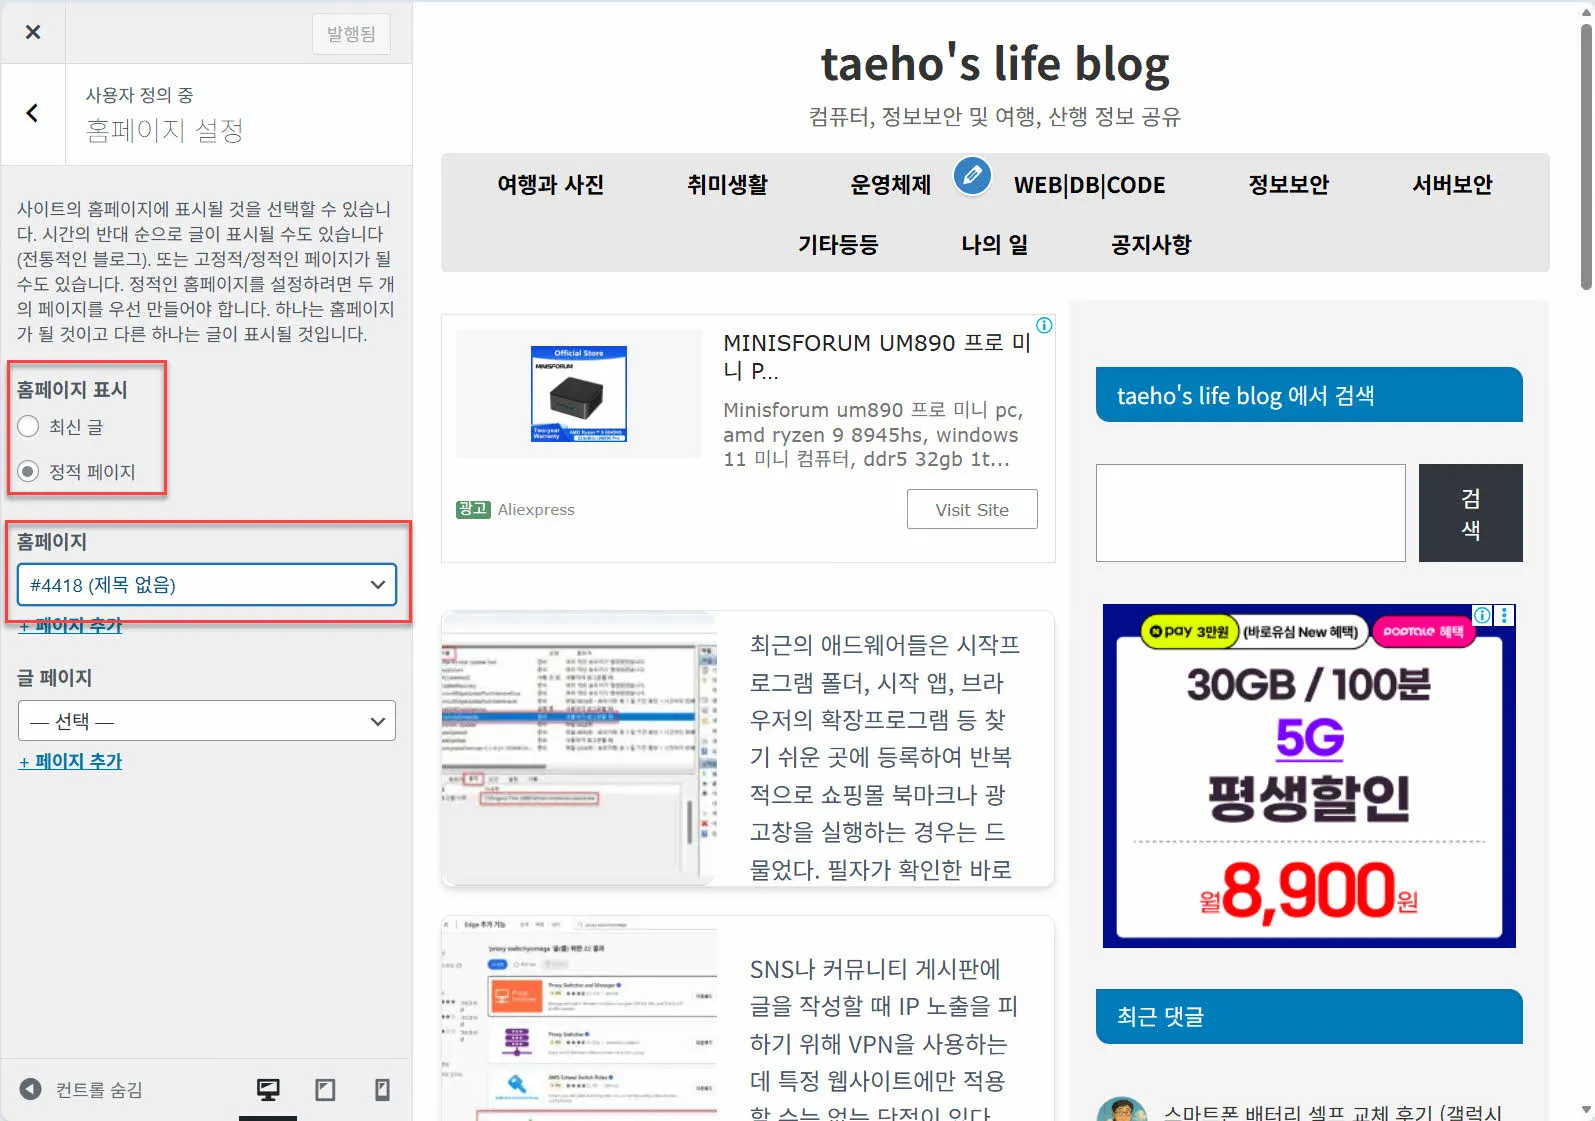Open the 여행과 사진 menu item
This screenshot has height=1121, width=1595.
coord(551,185)
